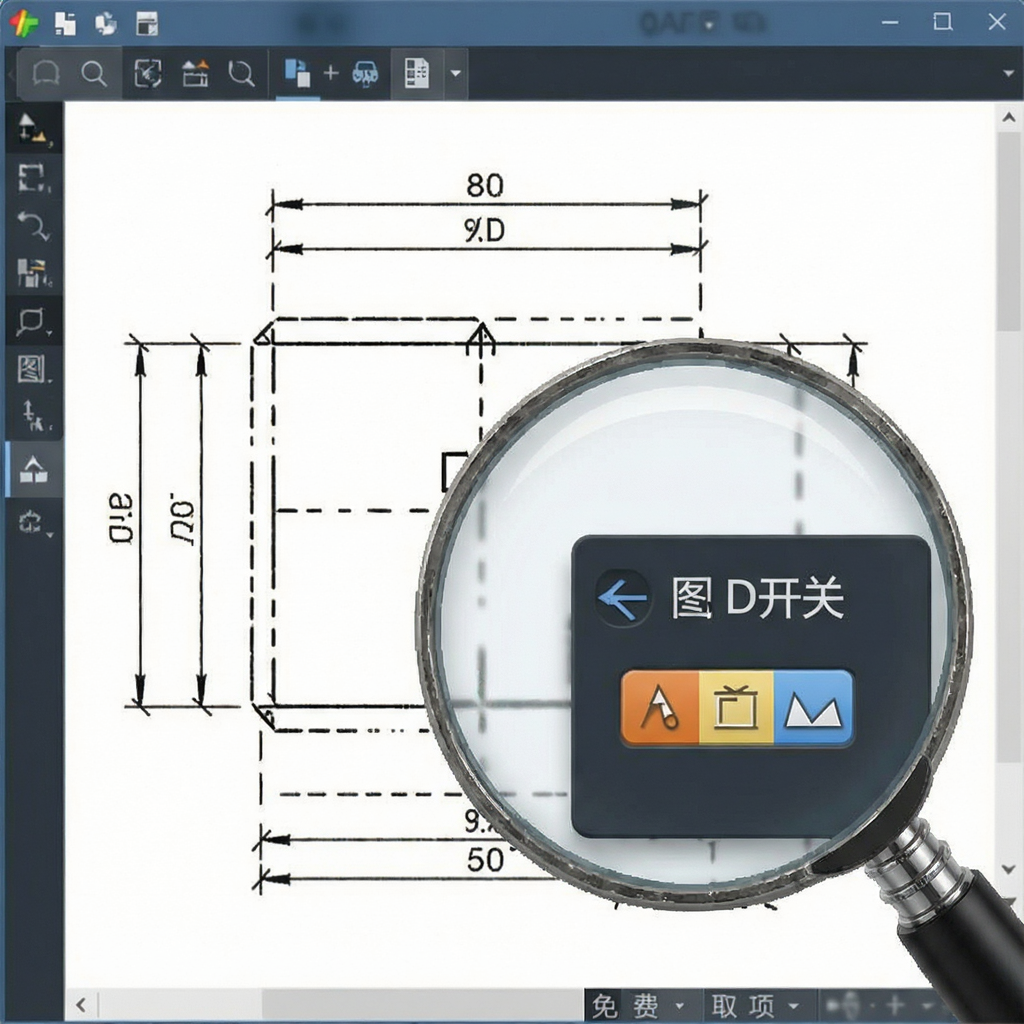This screenshot has width=1024, height=1024.
Task: Click the window panel icon in title bar
Action: tap(147, 24)
